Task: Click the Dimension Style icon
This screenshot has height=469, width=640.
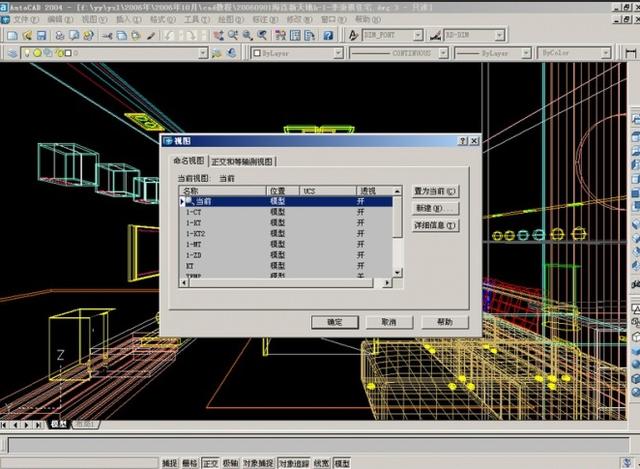Action: 435,36
